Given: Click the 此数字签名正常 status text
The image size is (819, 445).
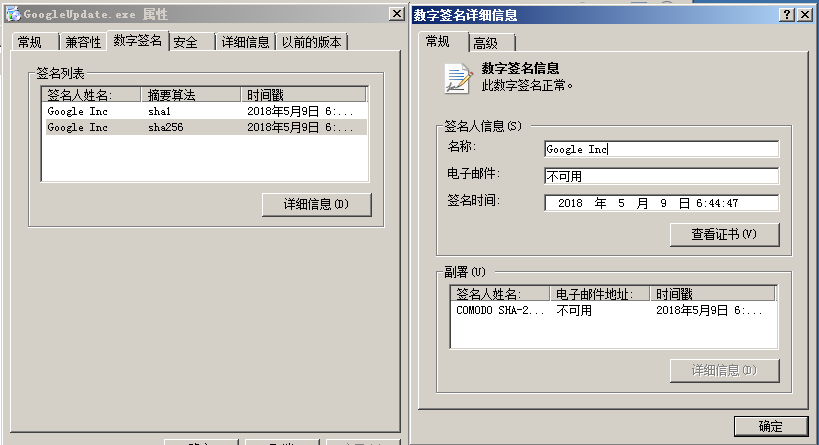Looking at the screenshot, I should [x=527, y=85].
